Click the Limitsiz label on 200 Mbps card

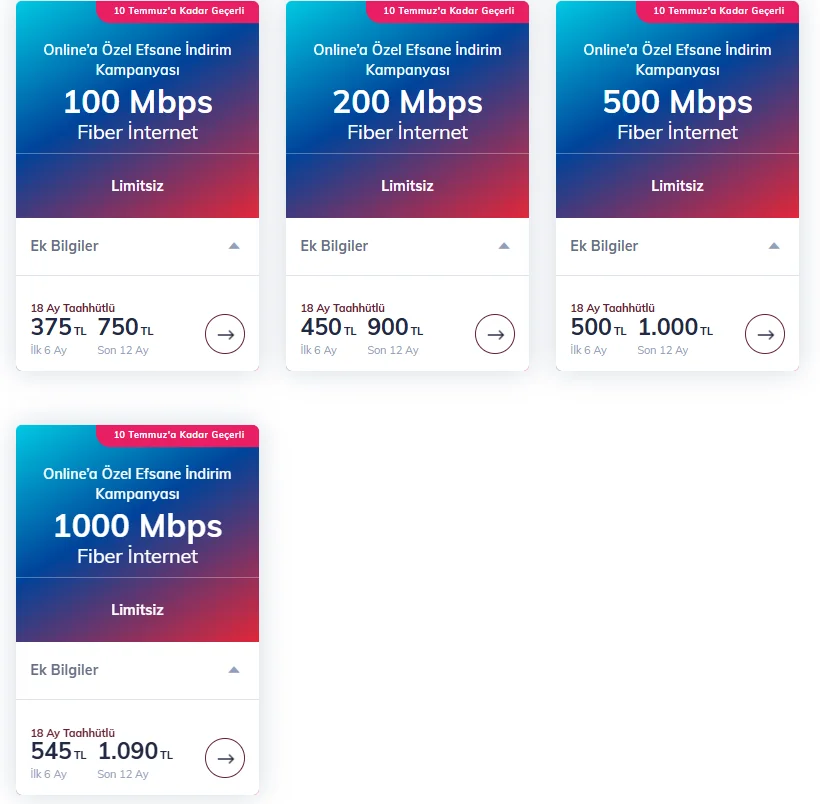[x=407, y=186]
